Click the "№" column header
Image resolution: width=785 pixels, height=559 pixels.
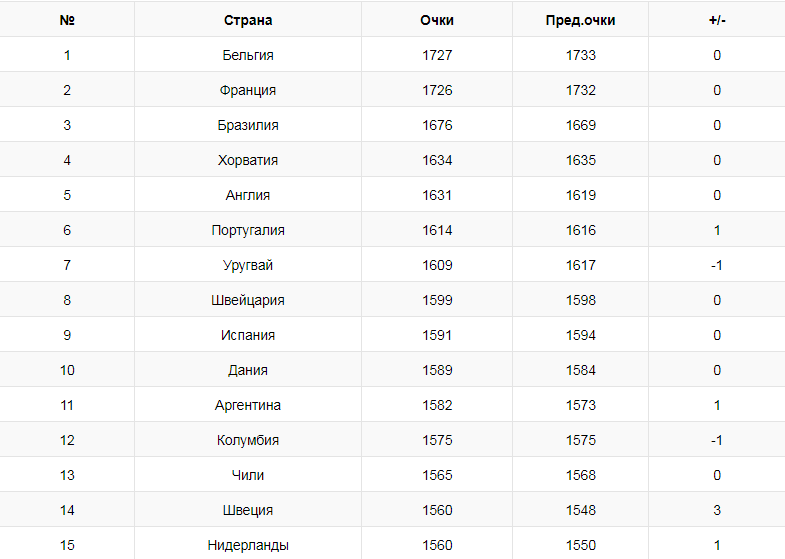tap(67, 20)
